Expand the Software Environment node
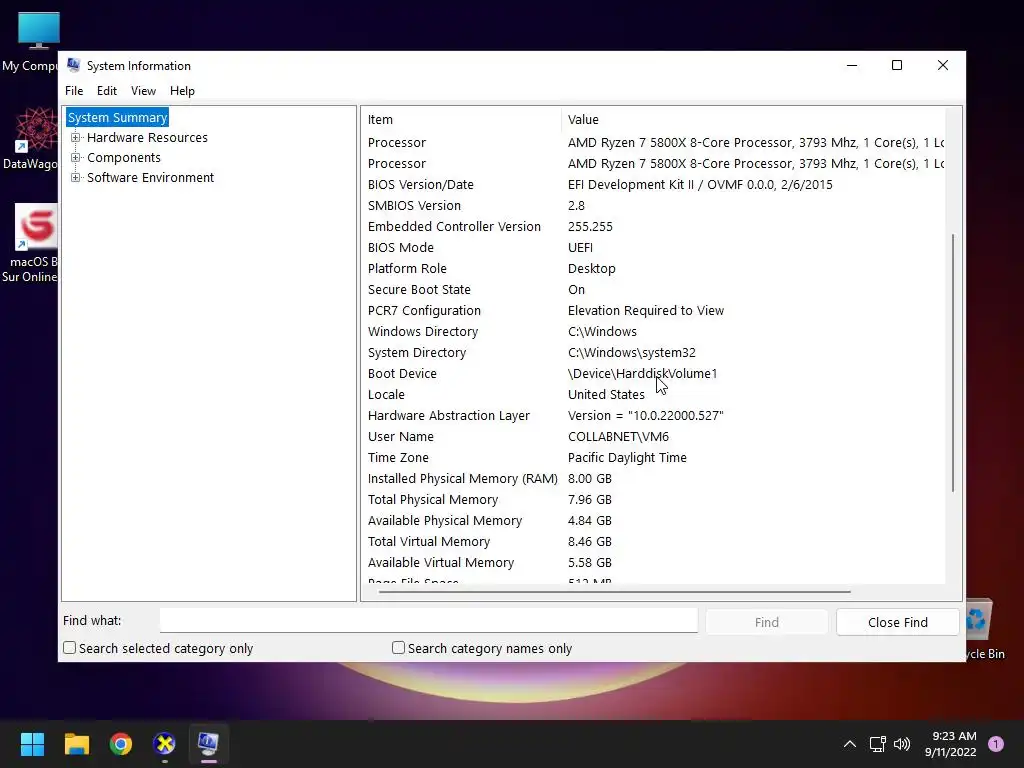The height and width of the screenshot is (768, 1024). click(x=76, y=178)
